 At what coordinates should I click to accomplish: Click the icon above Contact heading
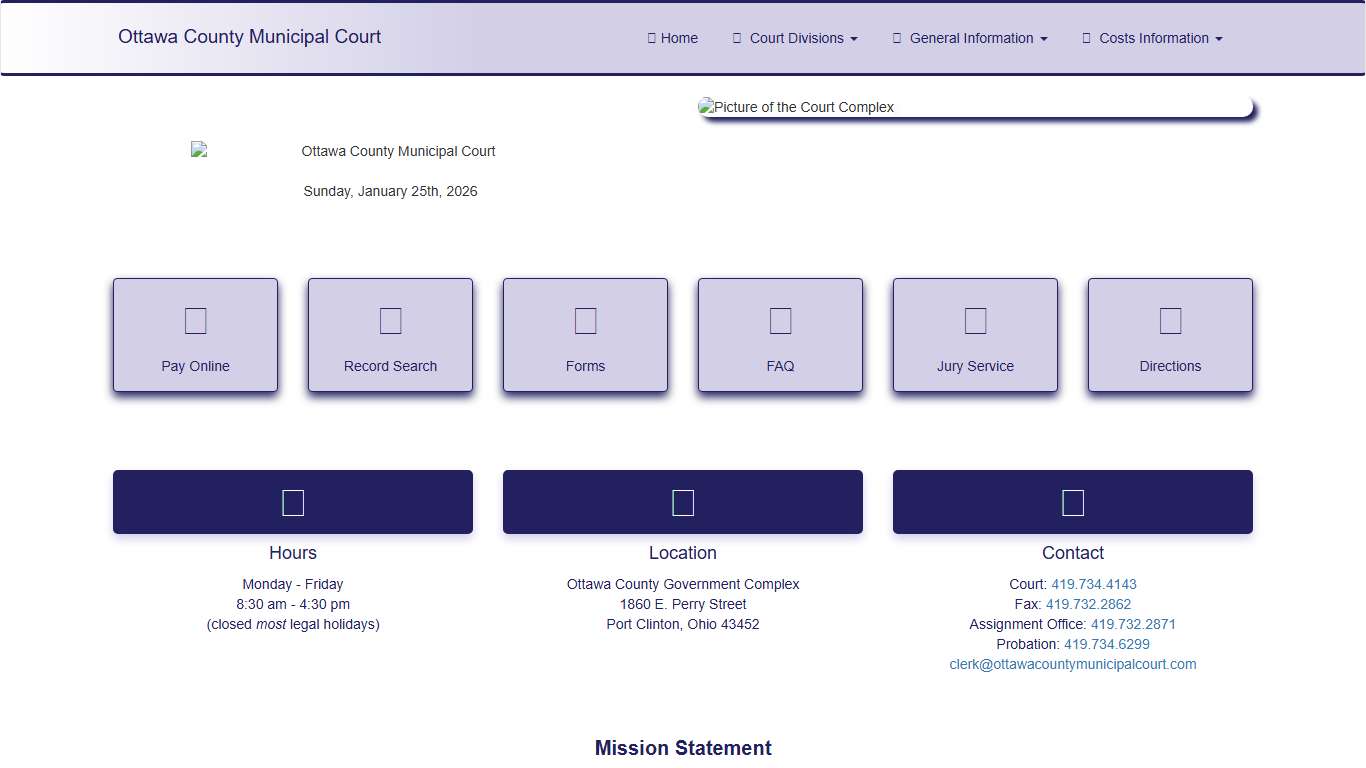[x=1073, y=502]
